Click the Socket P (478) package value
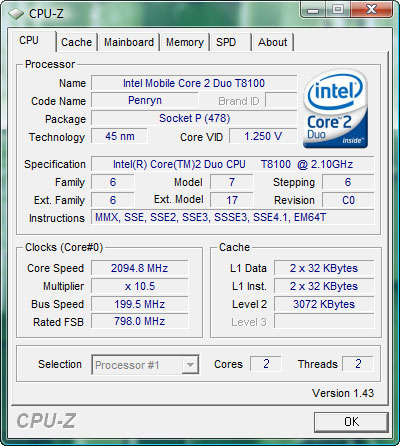Screen dimensions: 400x446 [194, 118]
